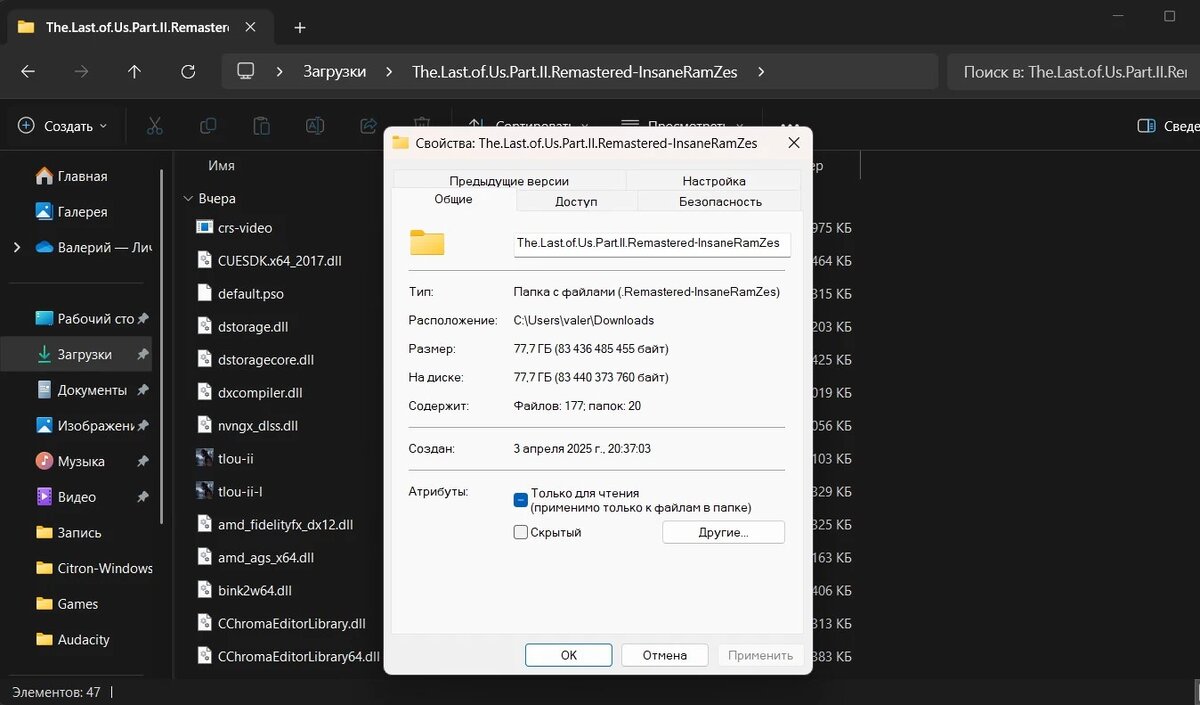Image resolution: width=1200 pixels, height=705 pixels.
Task: Select the dstoragecore.dll file
Action: point(255,360)
